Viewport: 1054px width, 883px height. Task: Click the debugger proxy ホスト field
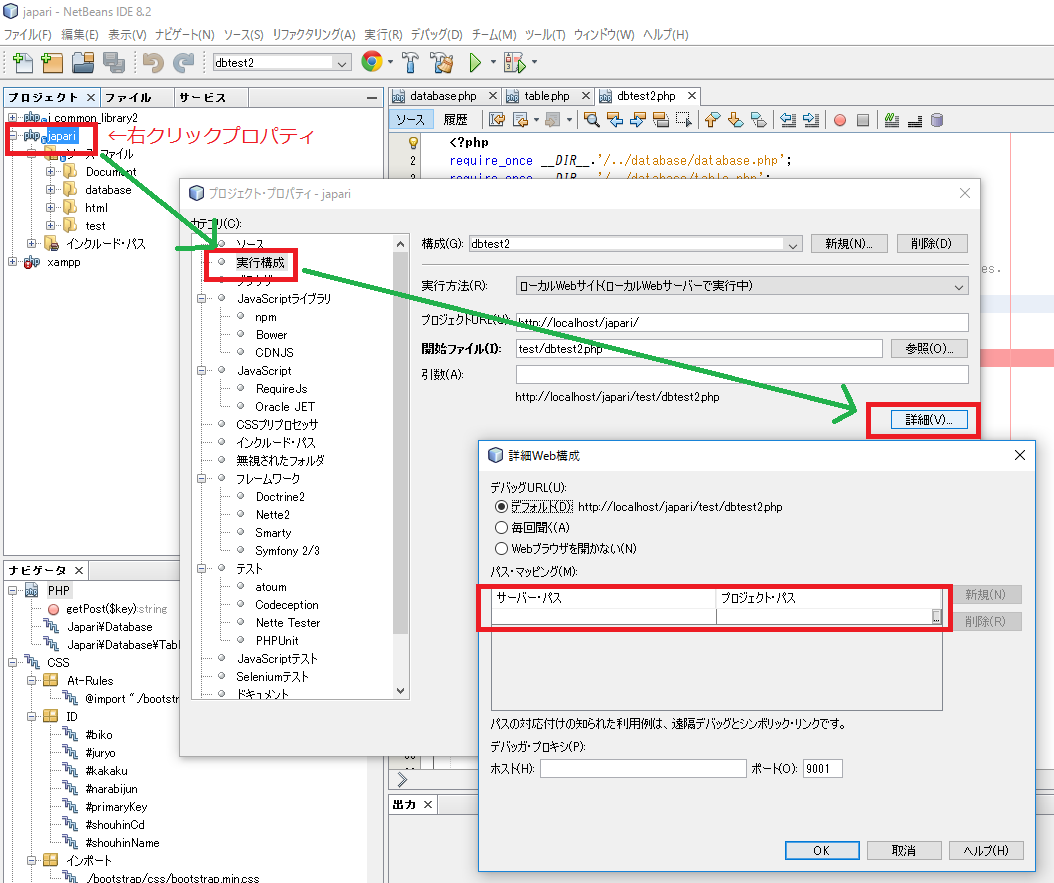point(643,769)
